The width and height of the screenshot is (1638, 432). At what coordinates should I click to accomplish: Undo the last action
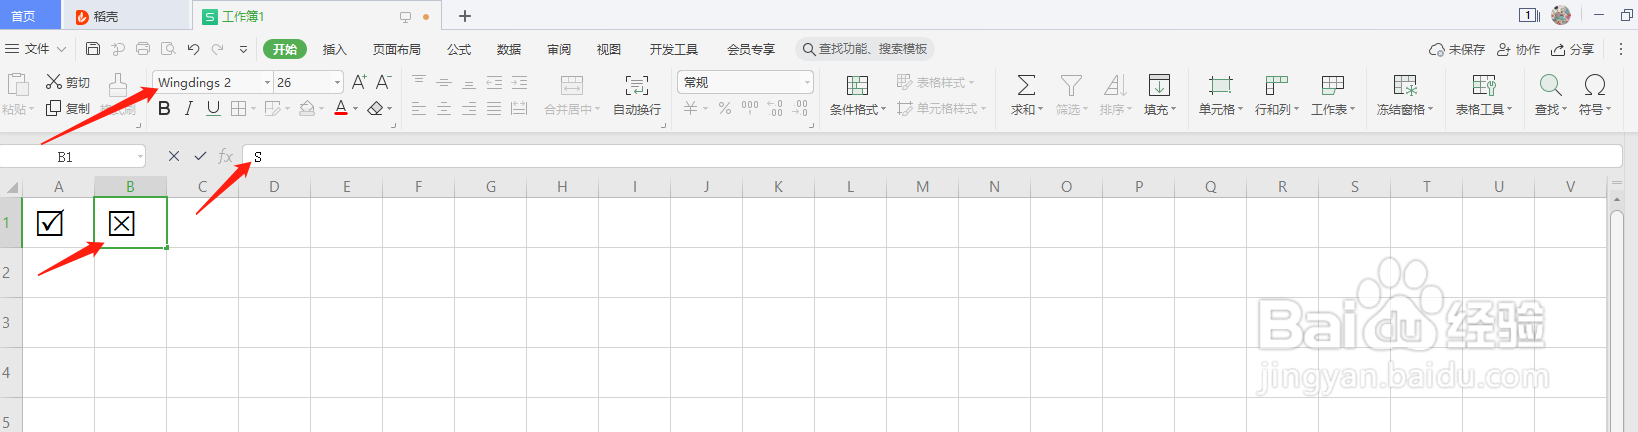click(x=193, y=49)
